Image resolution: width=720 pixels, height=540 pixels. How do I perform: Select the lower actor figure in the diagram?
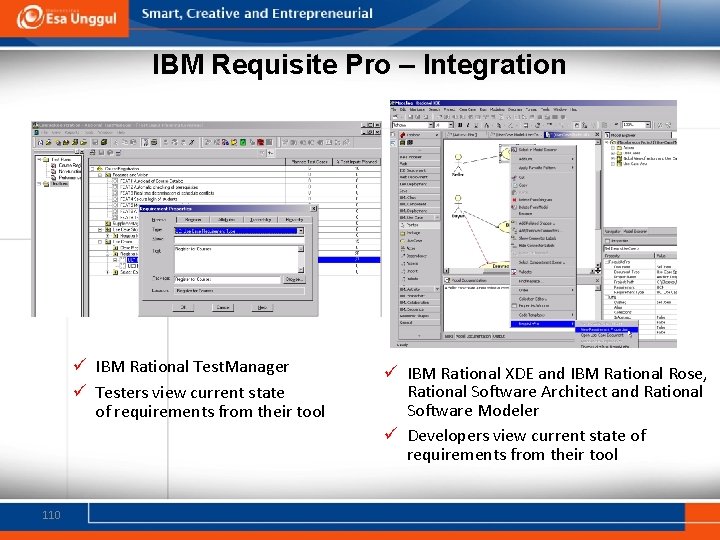pos(458,205)
